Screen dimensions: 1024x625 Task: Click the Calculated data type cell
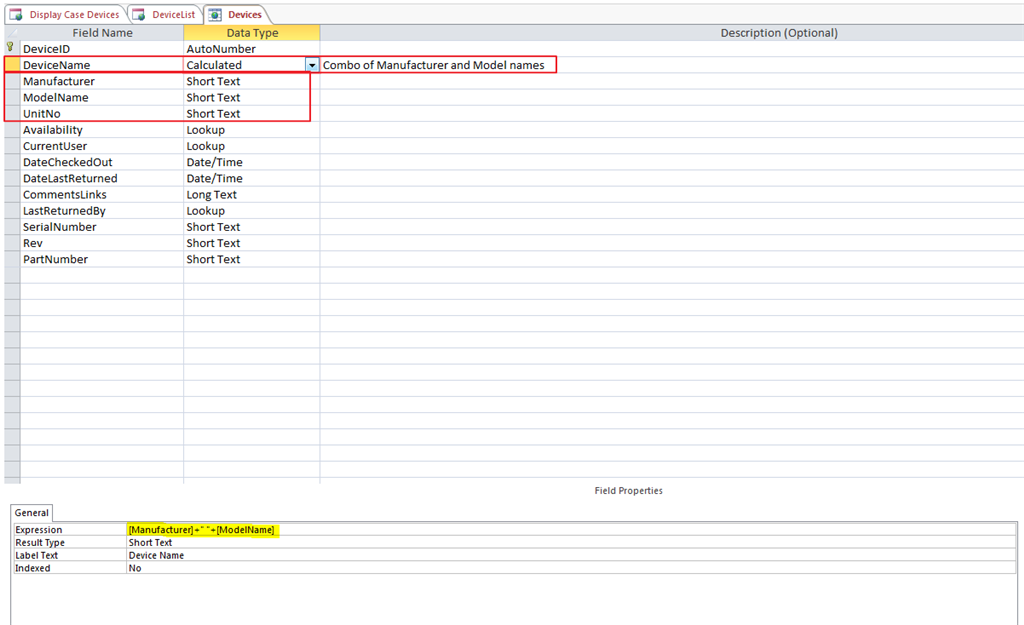tap(244, 65)
